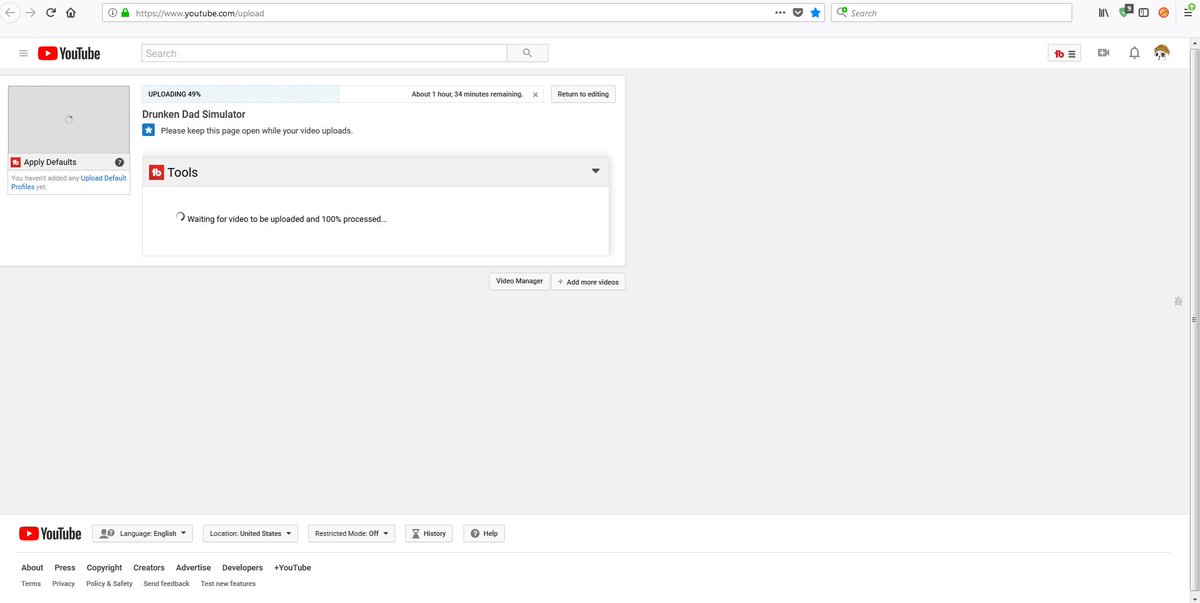
Task: Click Test new features footer link
Action: [228, 584]
